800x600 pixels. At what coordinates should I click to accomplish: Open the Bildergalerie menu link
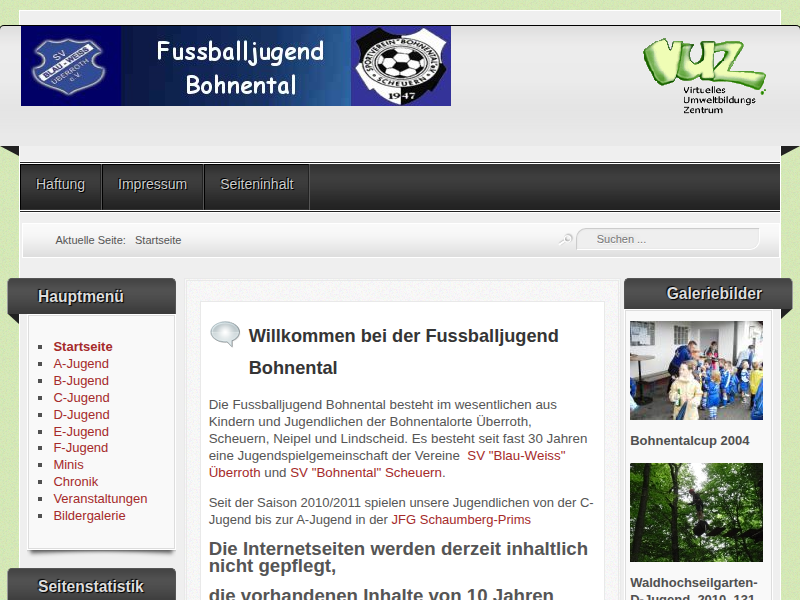point(89,516)
